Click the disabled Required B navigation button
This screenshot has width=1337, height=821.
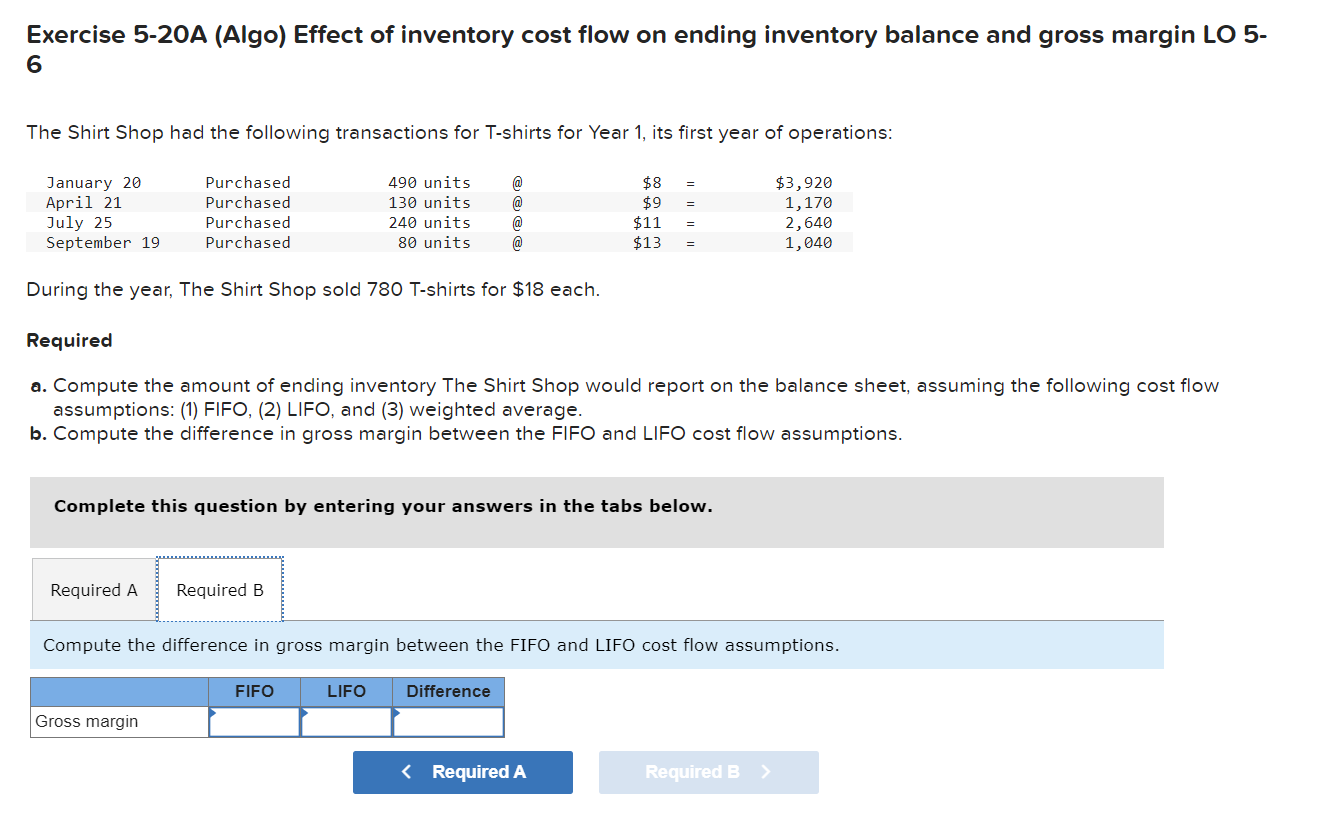pyautogui.click(x=708, y=772)
